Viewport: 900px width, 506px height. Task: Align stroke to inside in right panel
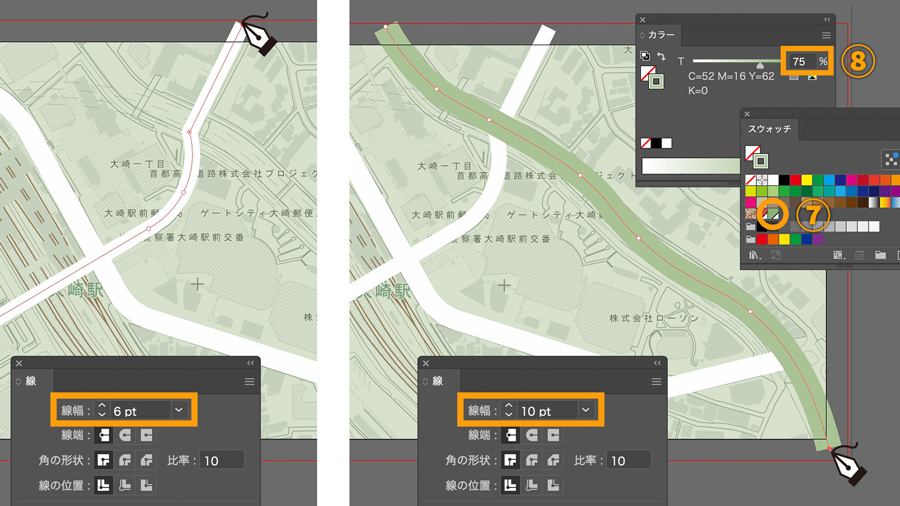(x=532, y=485)
